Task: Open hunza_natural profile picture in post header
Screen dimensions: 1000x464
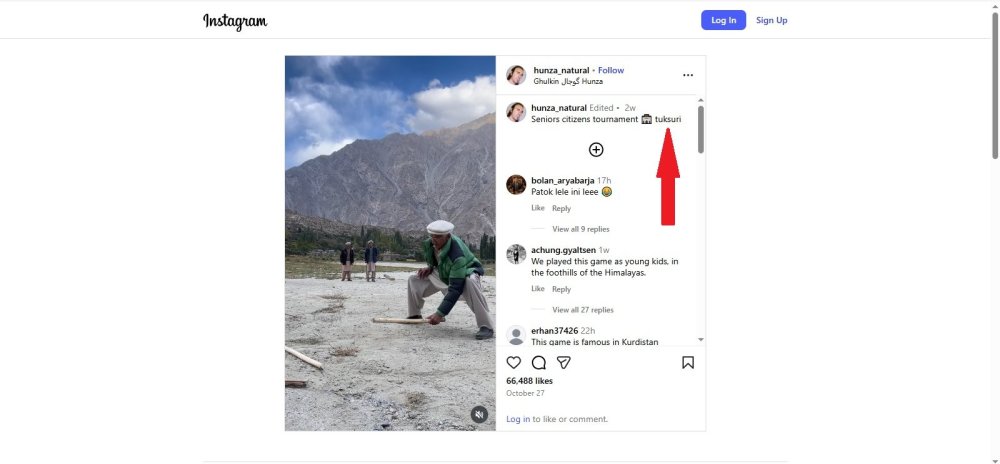Action: coord(516,75)
